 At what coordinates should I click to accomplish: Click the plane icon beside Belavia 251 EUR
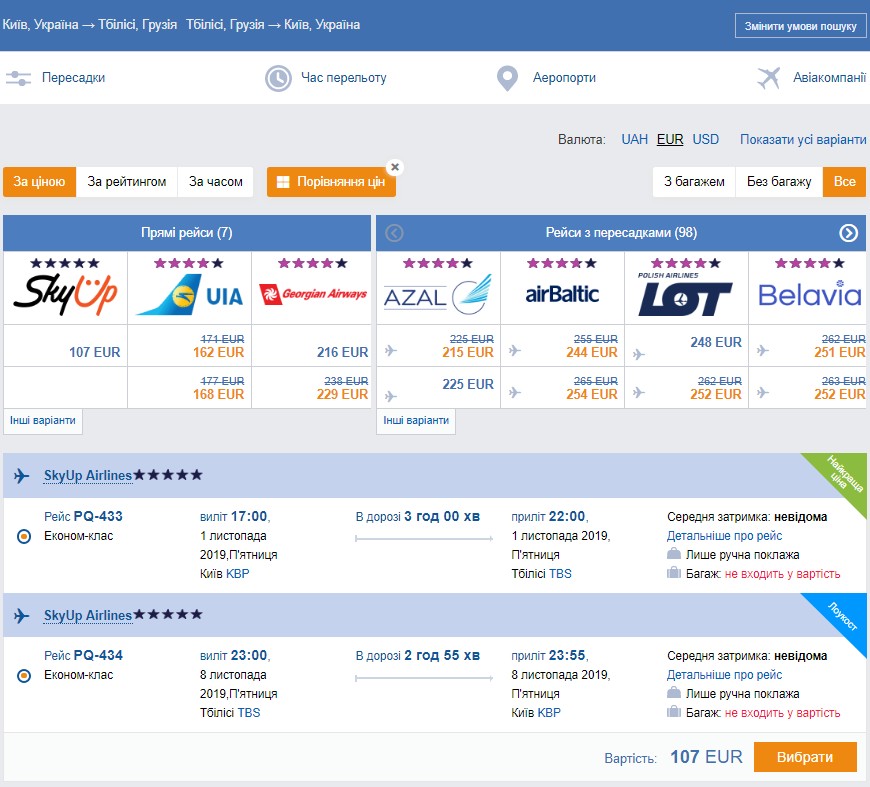click(x=763, y=351)
